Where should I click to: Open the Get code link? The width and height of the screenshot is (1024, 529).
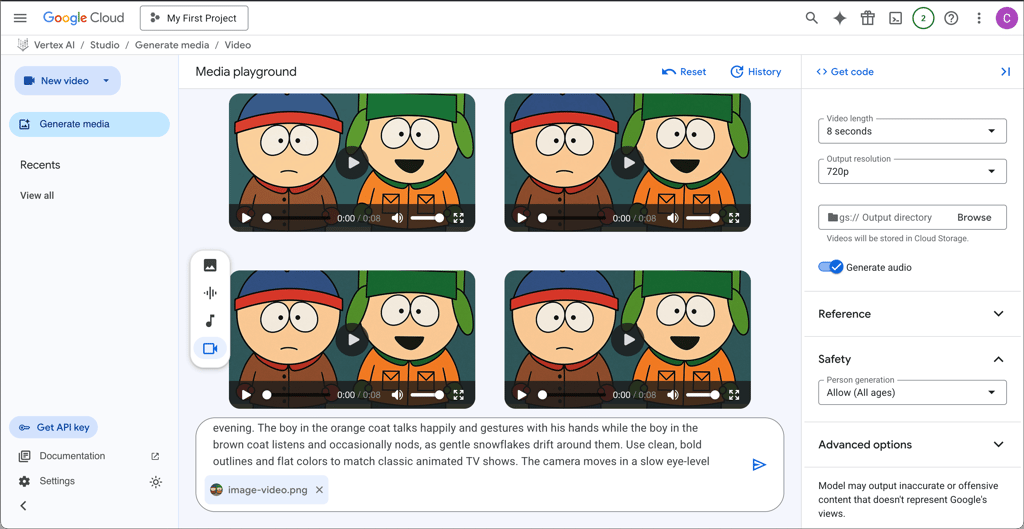coord(845,72)
